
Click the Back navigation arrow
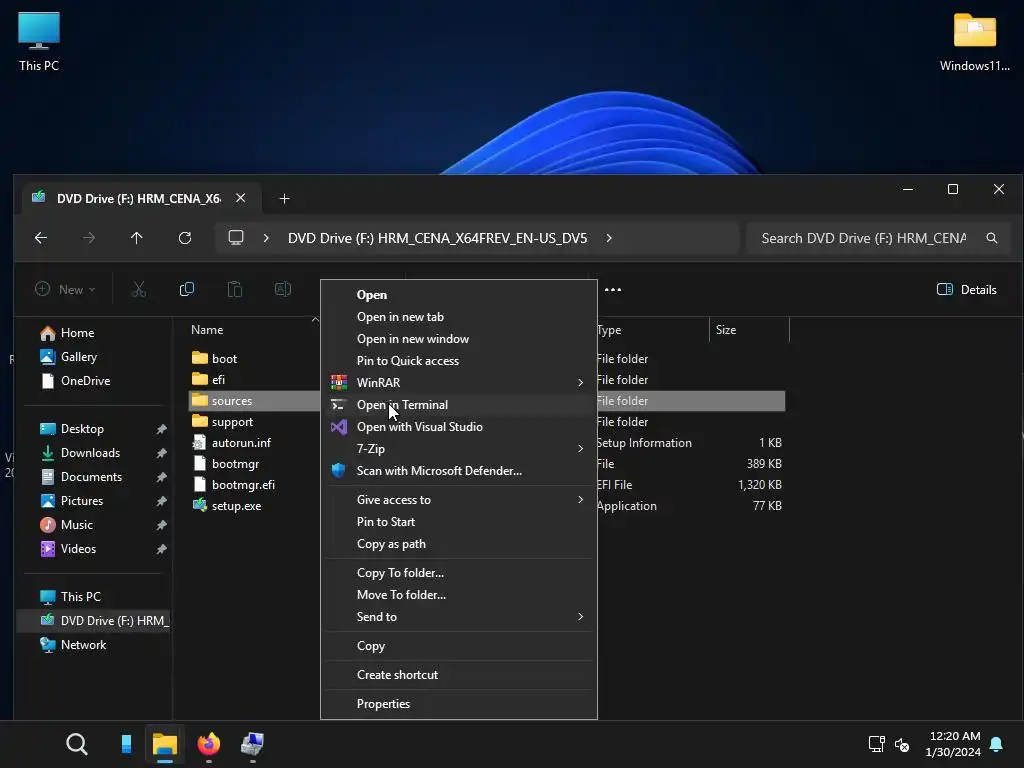(40, 238)
